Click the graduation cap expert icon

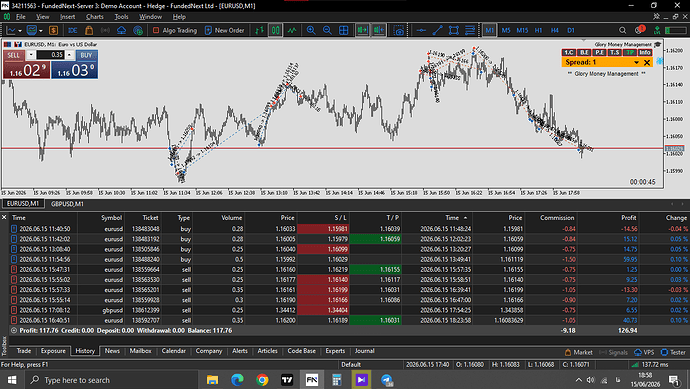657,44
